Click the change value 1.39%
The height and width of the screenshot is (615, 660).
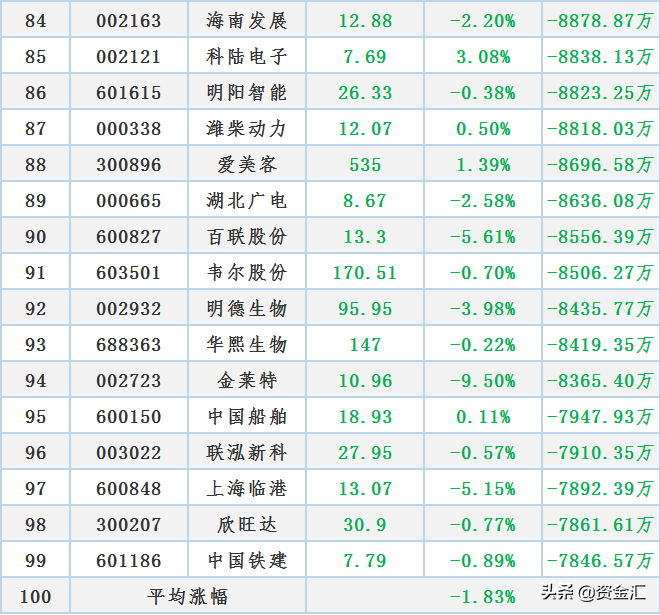tap(483, 165)
